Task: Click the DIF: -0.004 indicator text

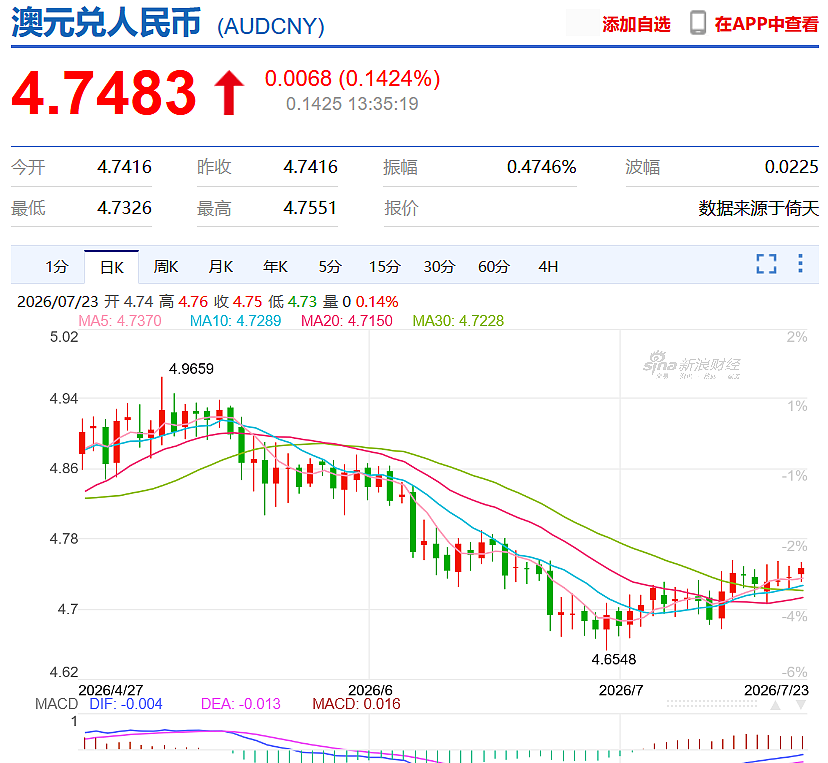Action: click(x=126, y=704)
